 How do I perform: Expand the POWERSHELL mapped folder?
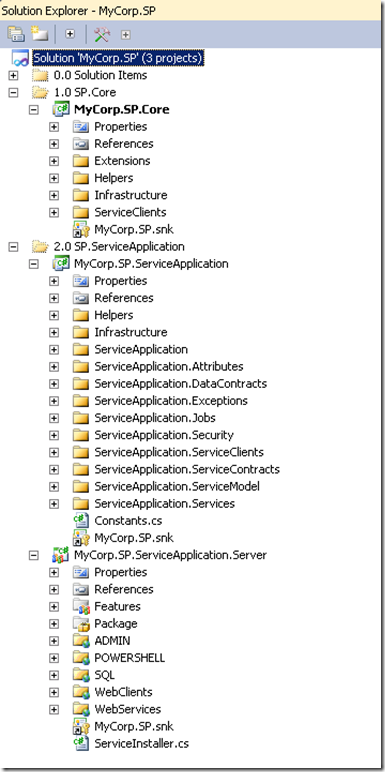click(x=54, y=658)
